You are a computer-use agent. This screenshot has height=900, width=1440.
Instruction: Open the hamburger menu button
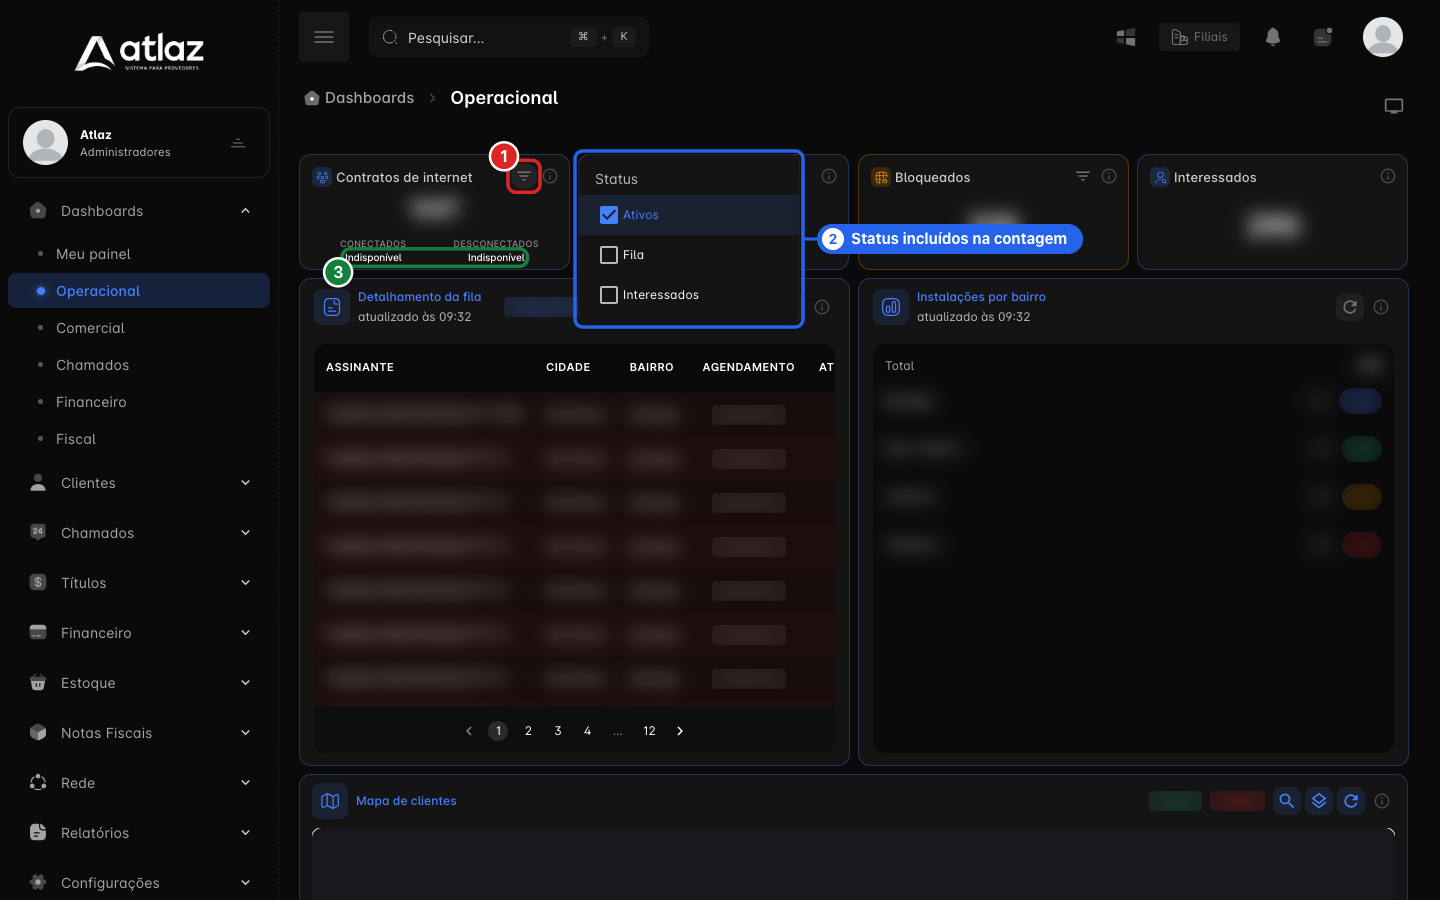pyautogui.click(x=324, y=37)
